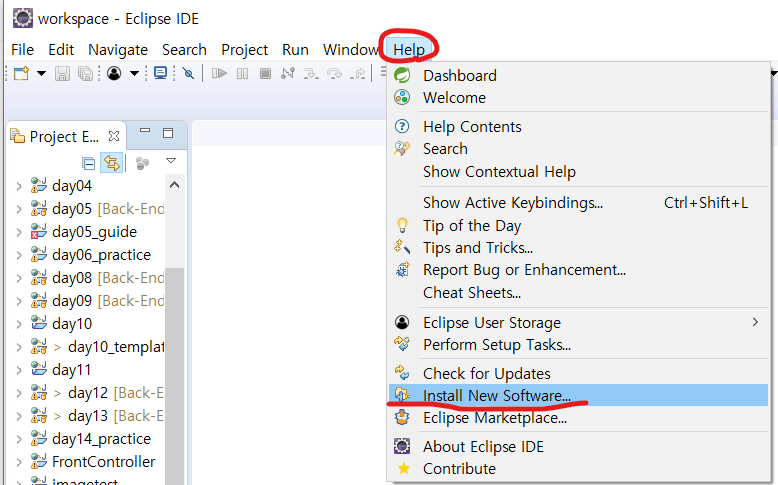778x485 pixels.
Task: Choose Welcome in Help menu
Action: (578, 98)
